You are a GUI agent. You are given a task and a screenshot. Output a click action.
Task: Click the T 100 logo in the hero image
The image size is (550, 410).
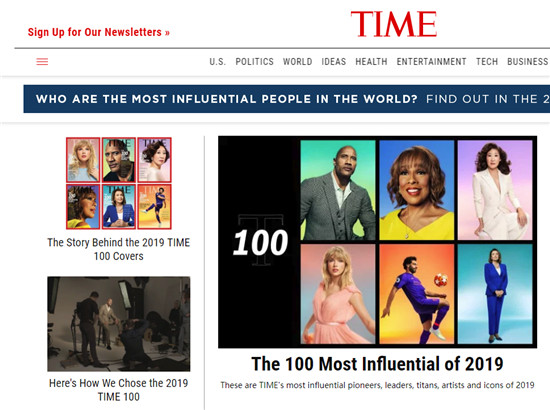click(260, 241)
